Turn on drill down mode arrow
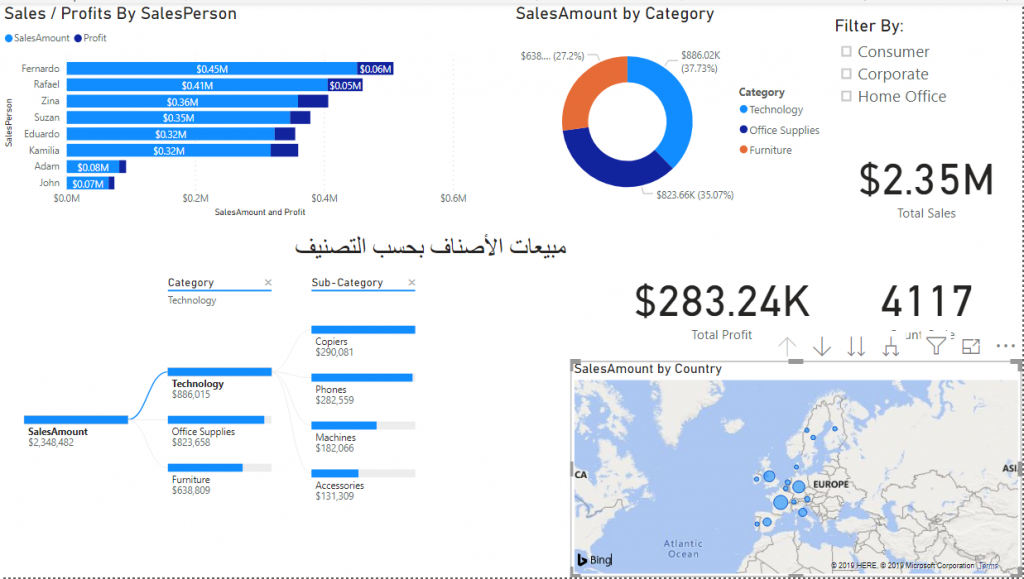This screenshot has width=1024, height=579. click(822, 346)
